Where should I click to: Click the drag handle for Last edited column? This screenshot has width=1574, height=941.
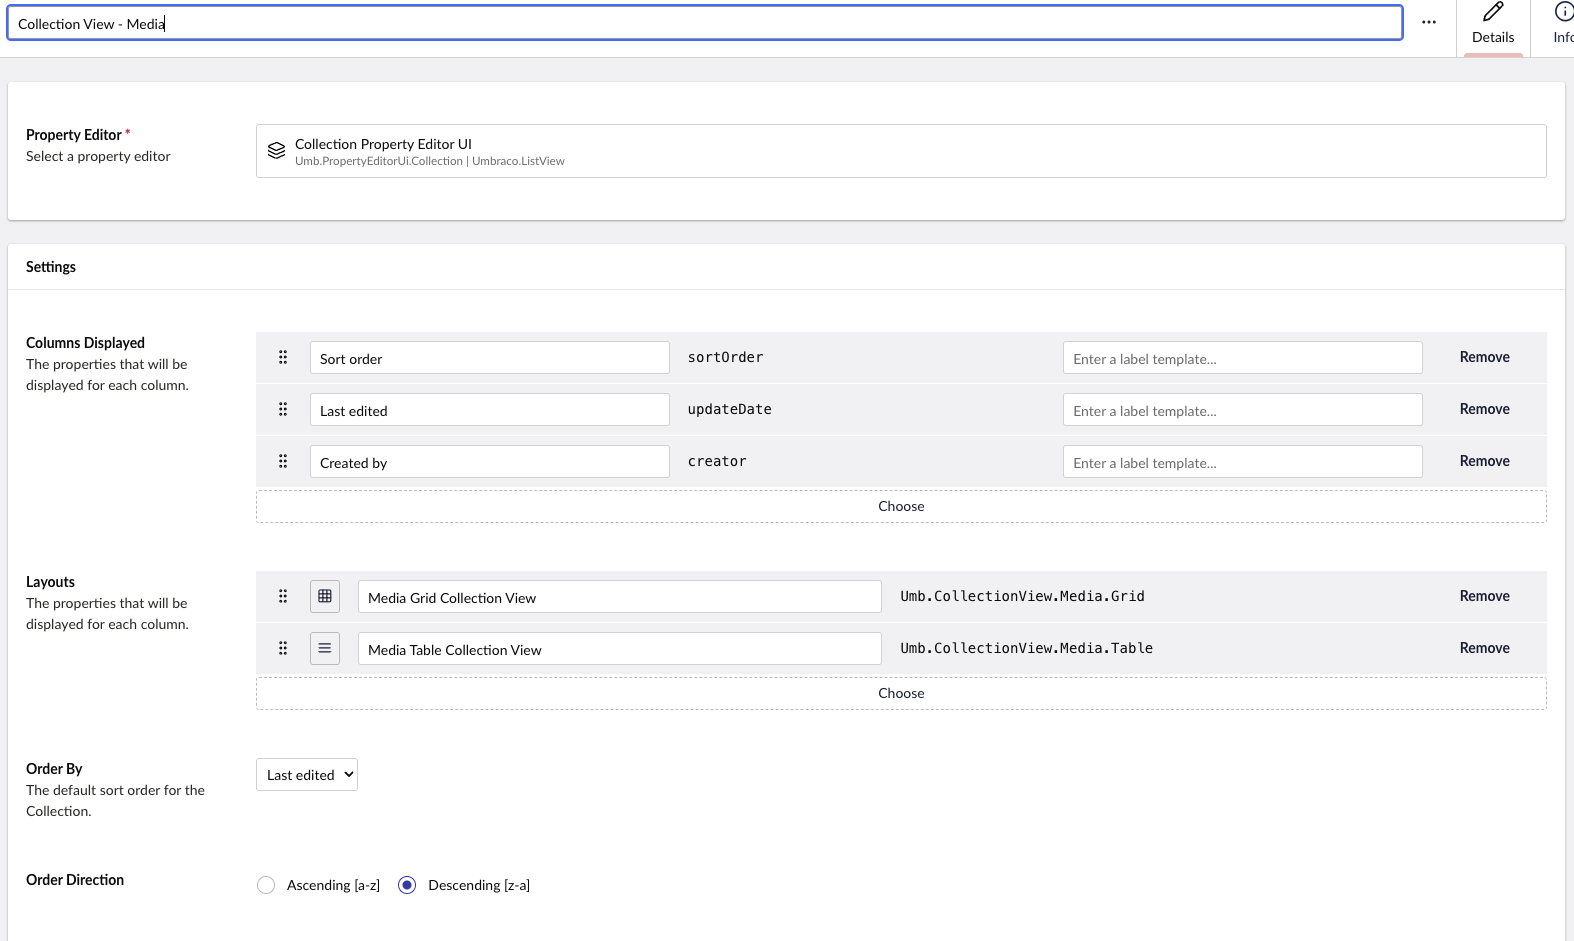(283, 409)
